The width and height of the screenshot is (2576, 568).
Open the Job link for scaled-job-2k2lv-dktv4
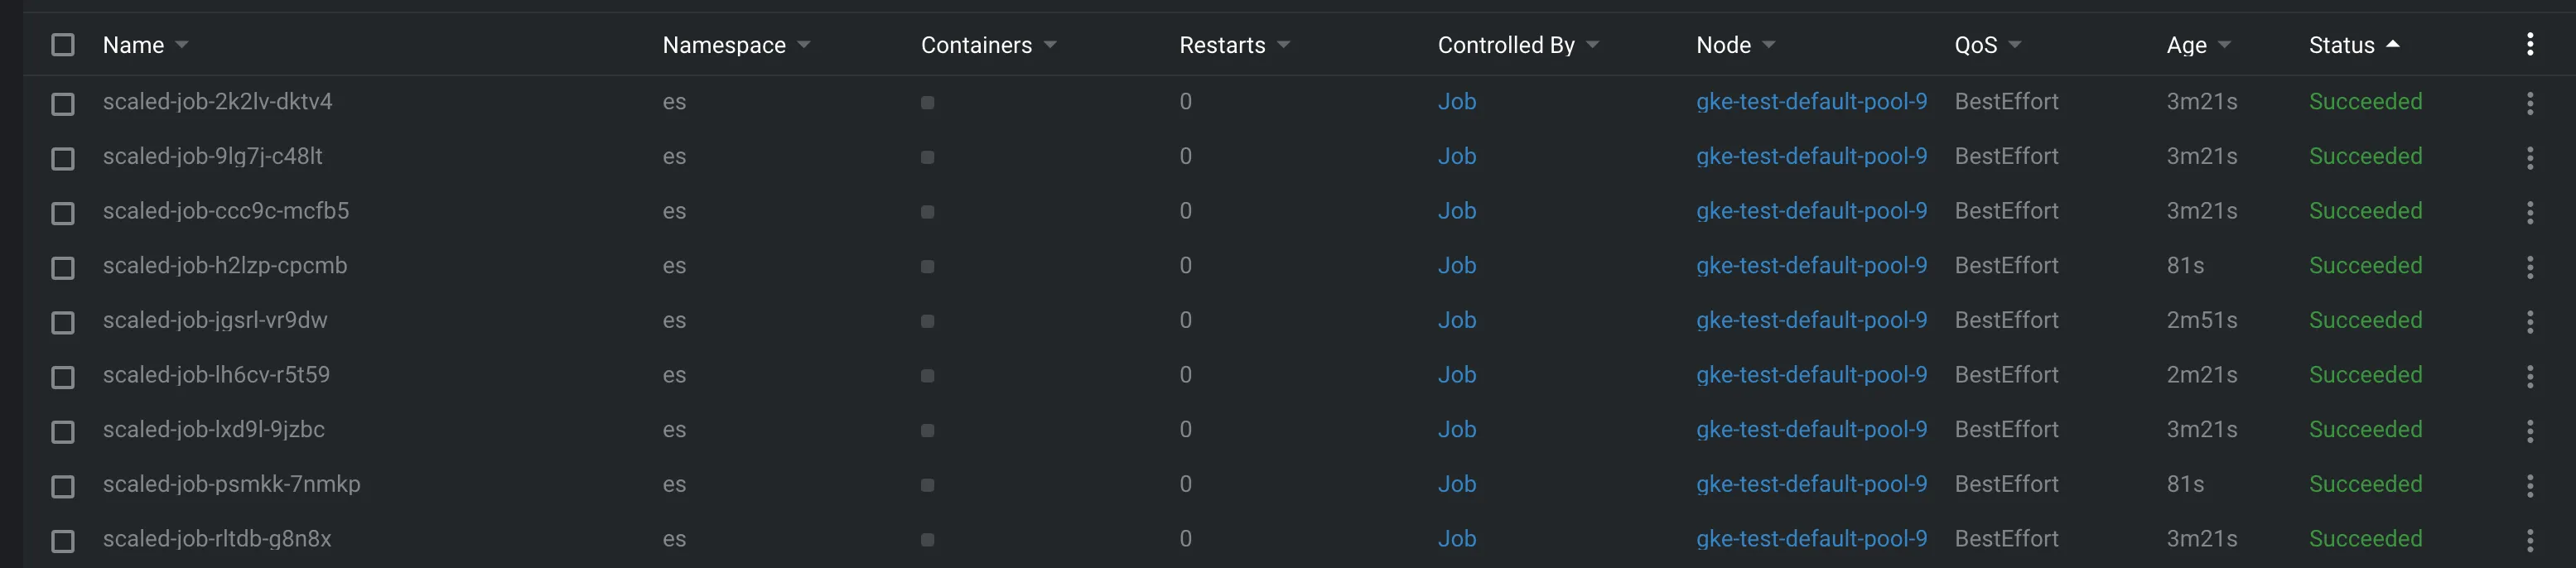(1456, 102)
